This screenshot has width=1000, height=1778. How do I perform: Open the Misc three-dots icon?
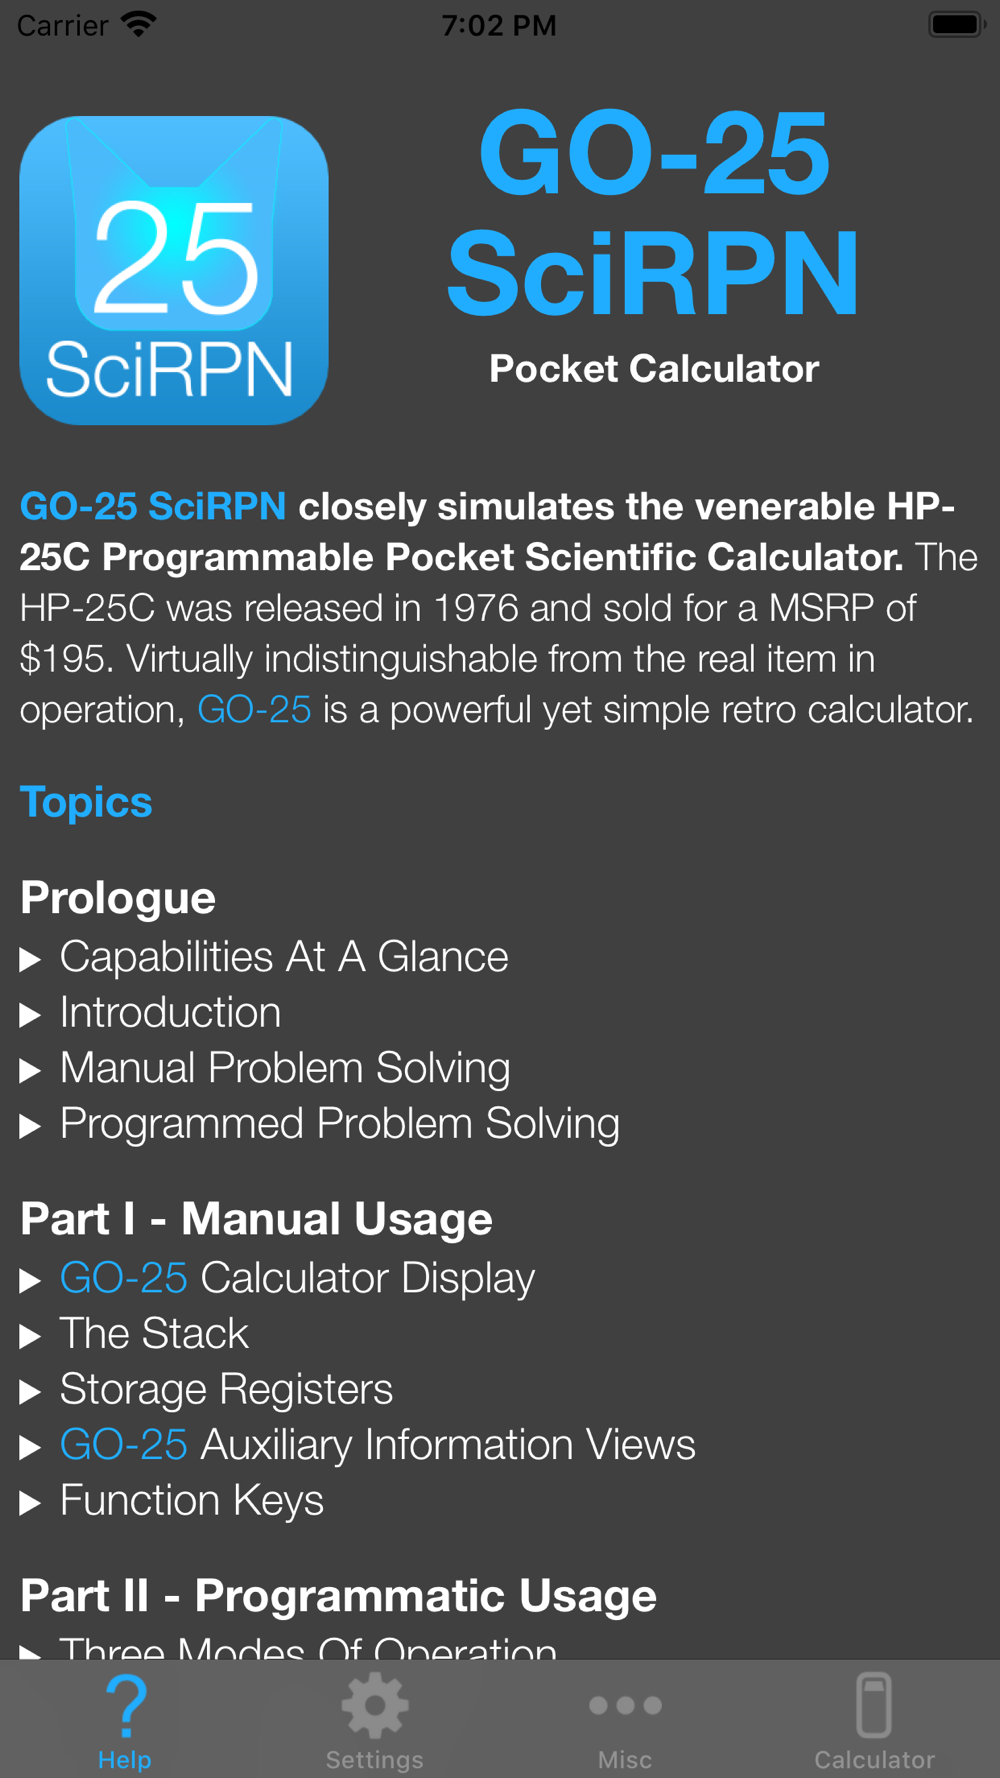pos(625,1705)
